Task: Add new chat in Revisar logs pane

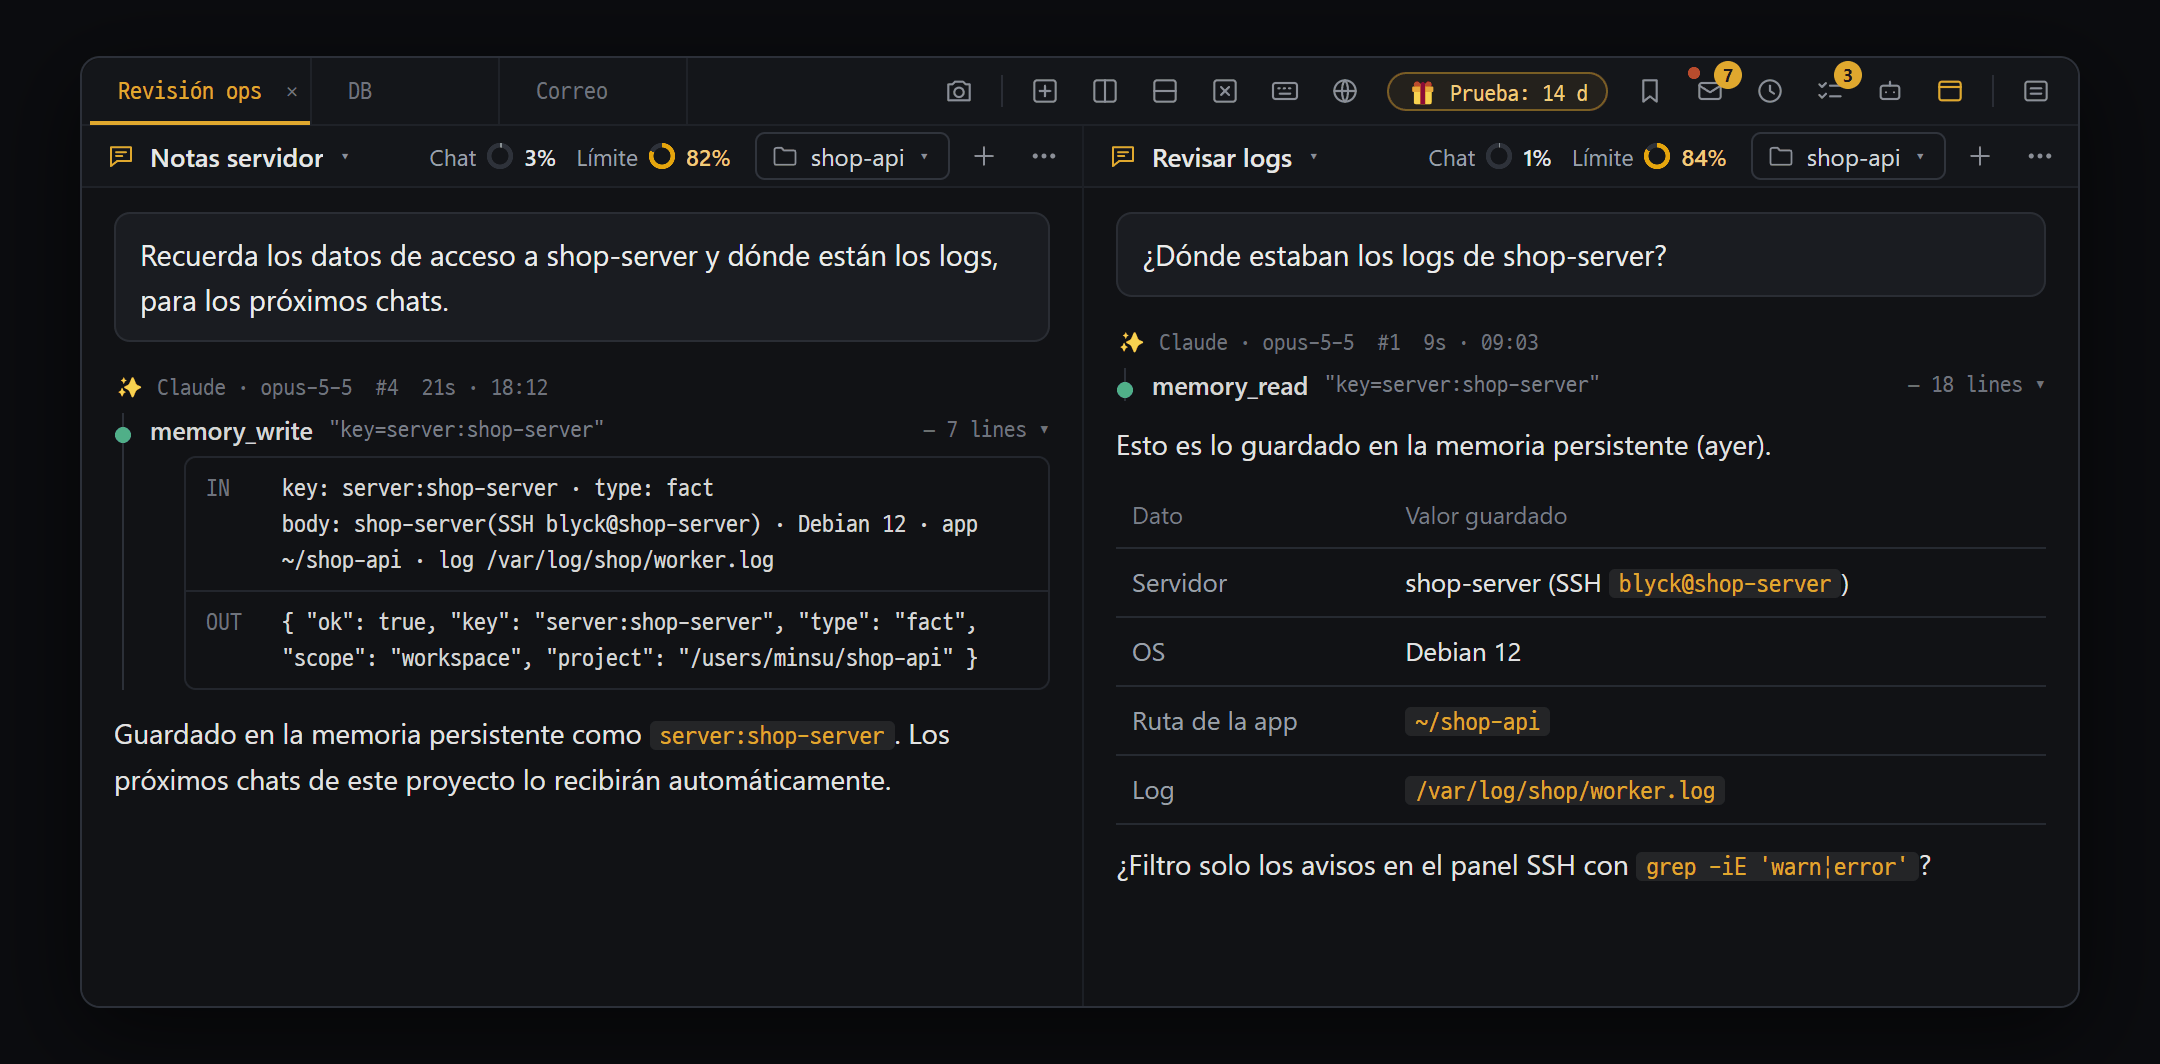Action: click(1980, 156)
